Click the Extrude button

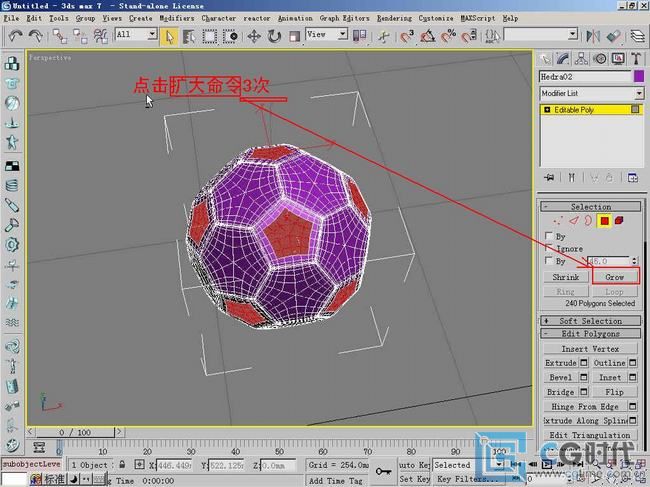561,363
